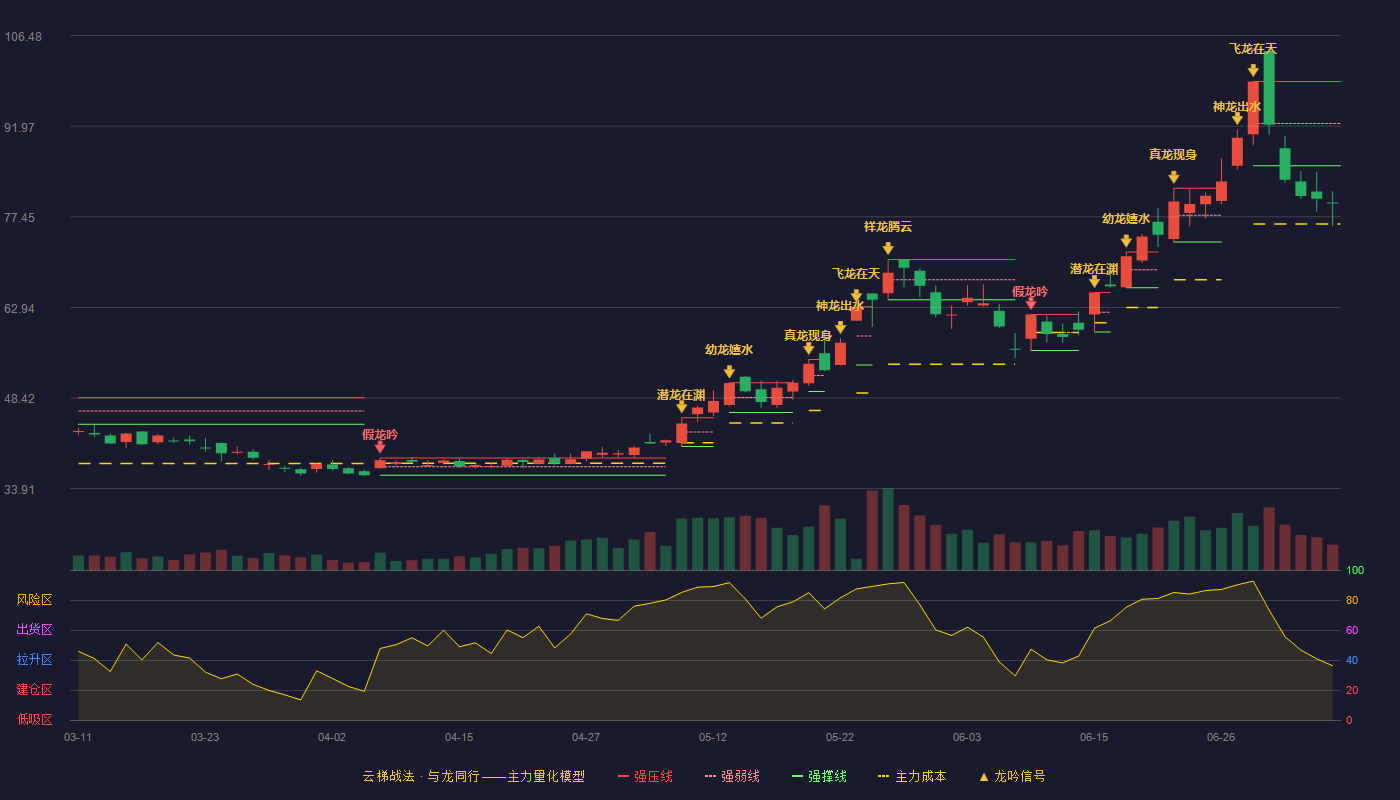
Task: Click the tallest green volume bar
Action: (x=888, y=529)
